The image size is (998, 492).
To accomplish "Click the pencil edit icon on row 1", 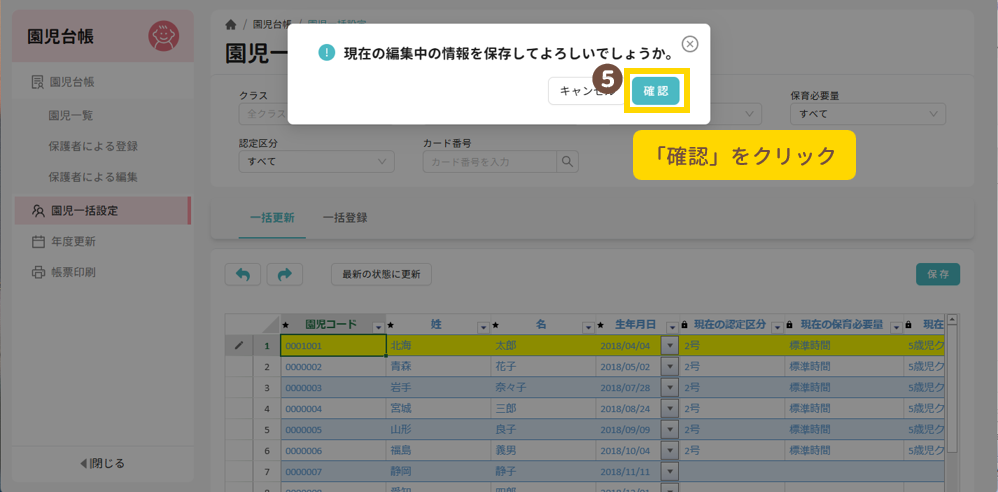I will [238, 346].
